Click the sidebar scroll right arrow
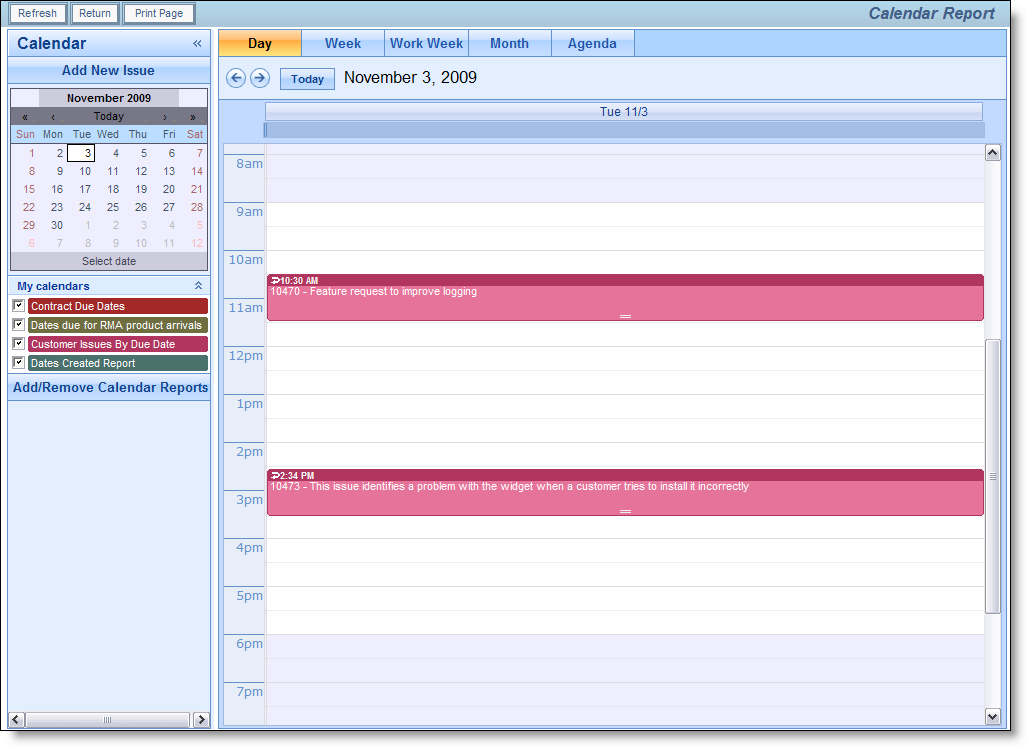Screen dimensions: 1027x747 pos(201,720)
